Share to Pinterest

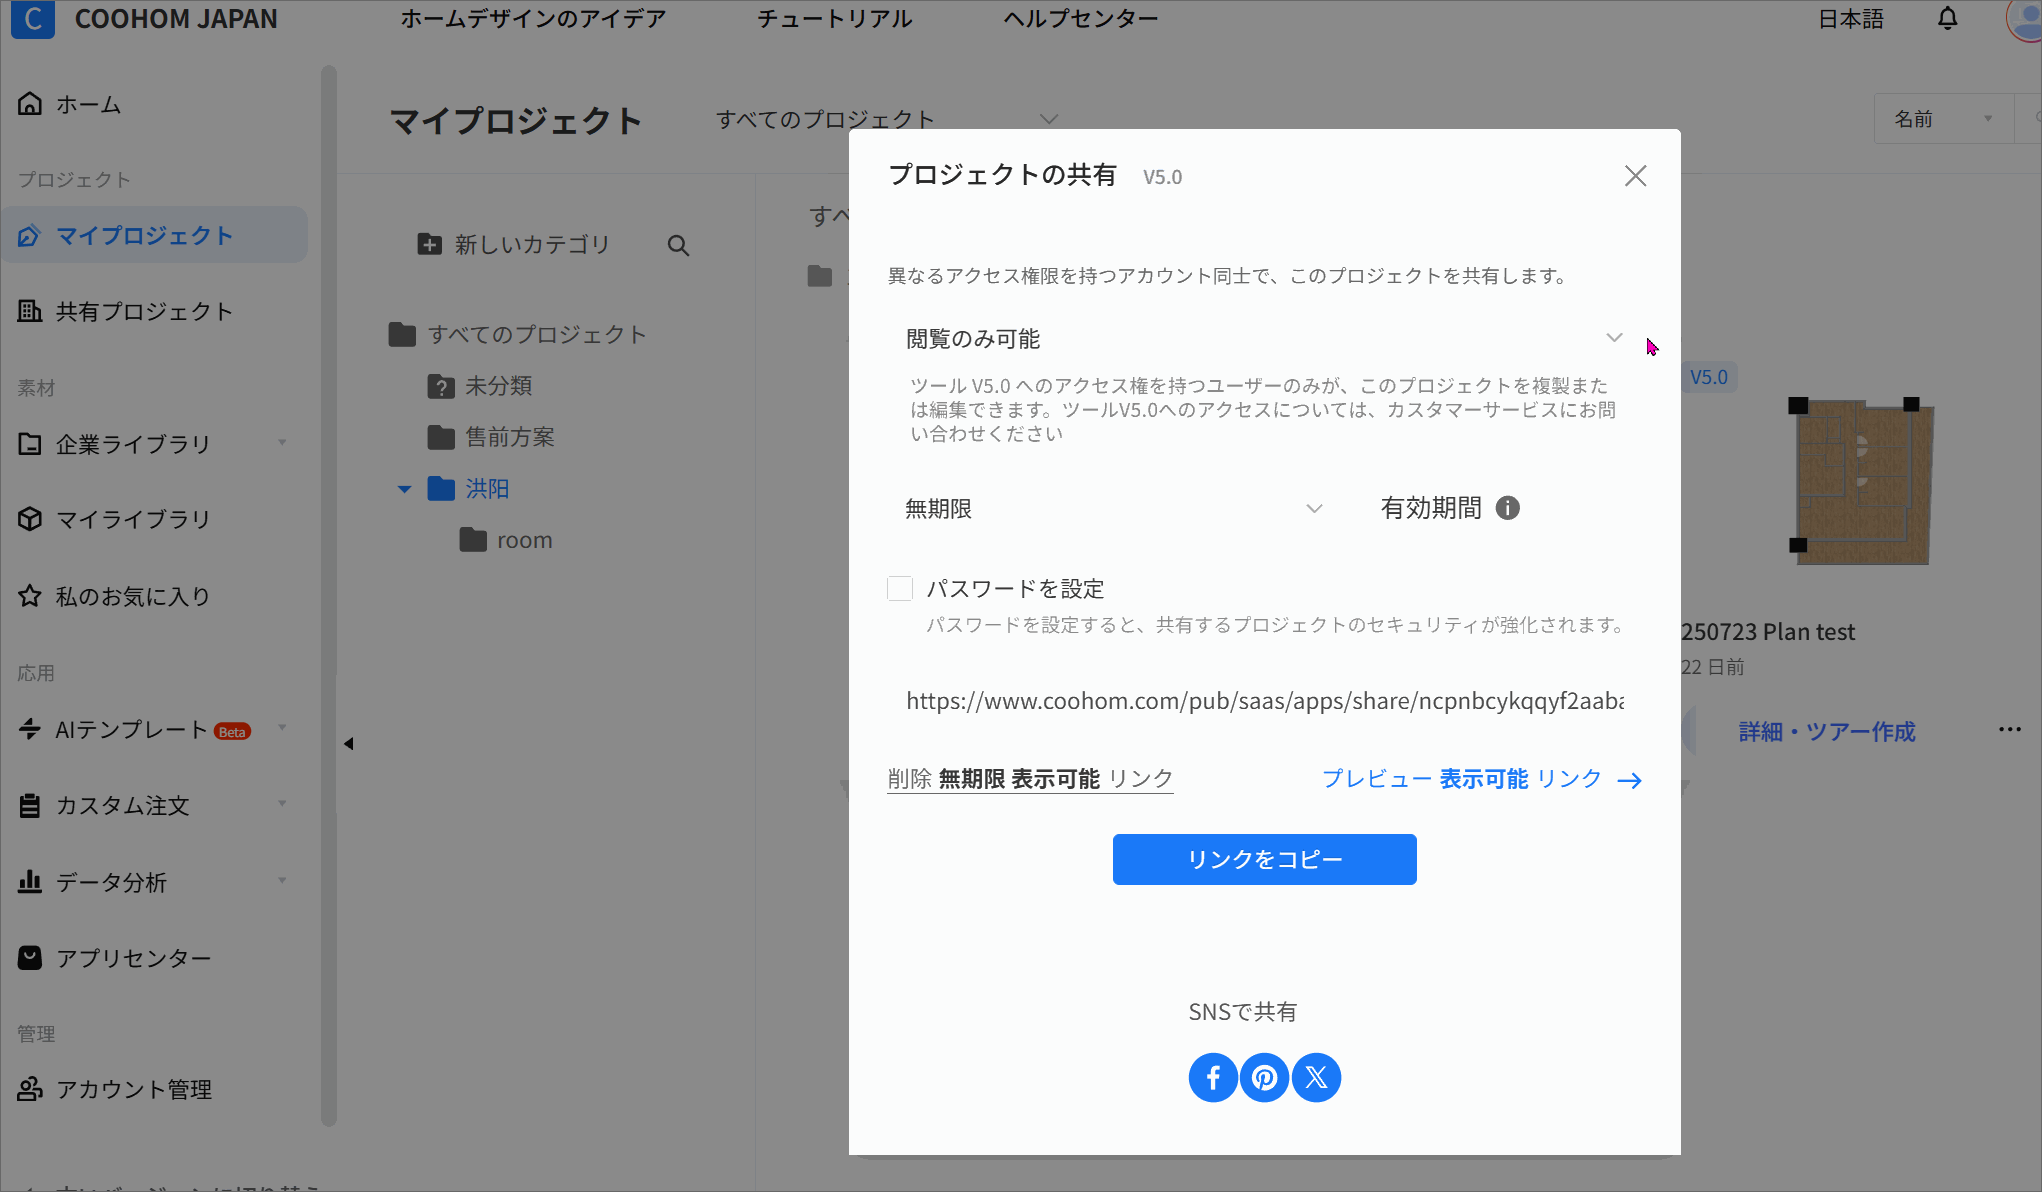coord(1265,1077)
